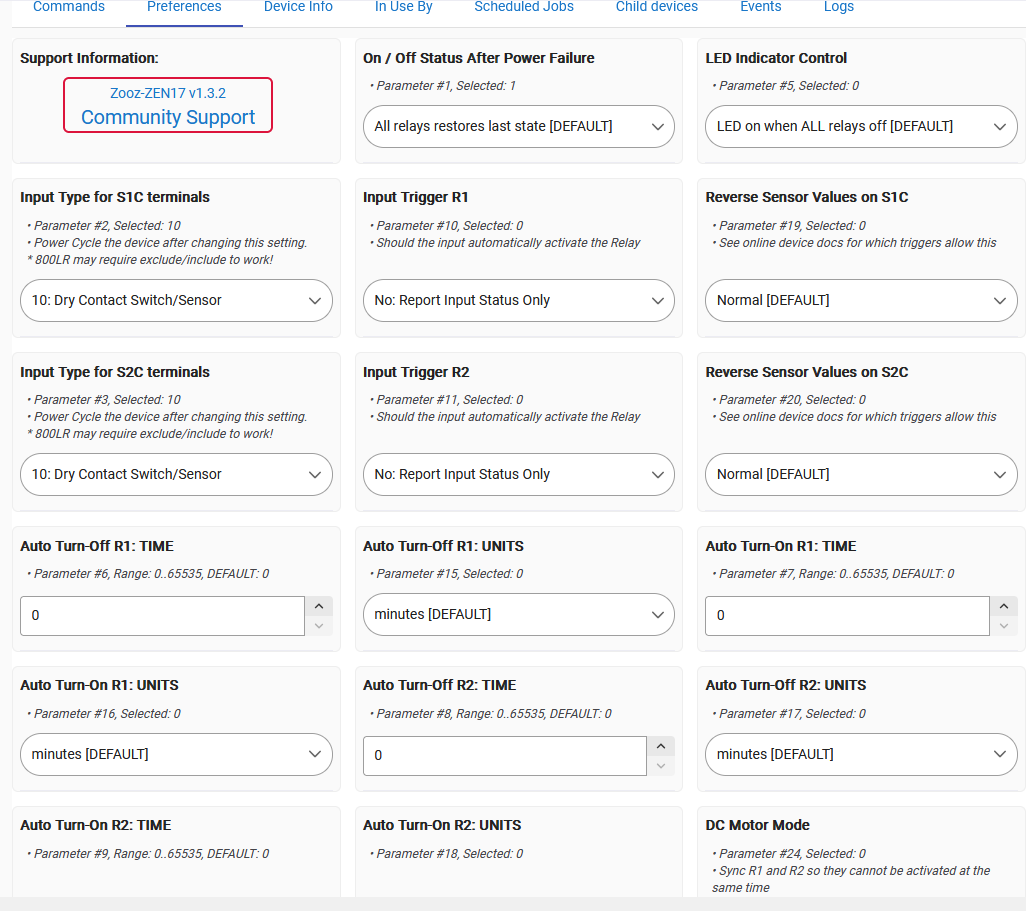Open On/Off Status After Power Failure dropdown
Screen dimensions: 1026x911
coord(518,127)
